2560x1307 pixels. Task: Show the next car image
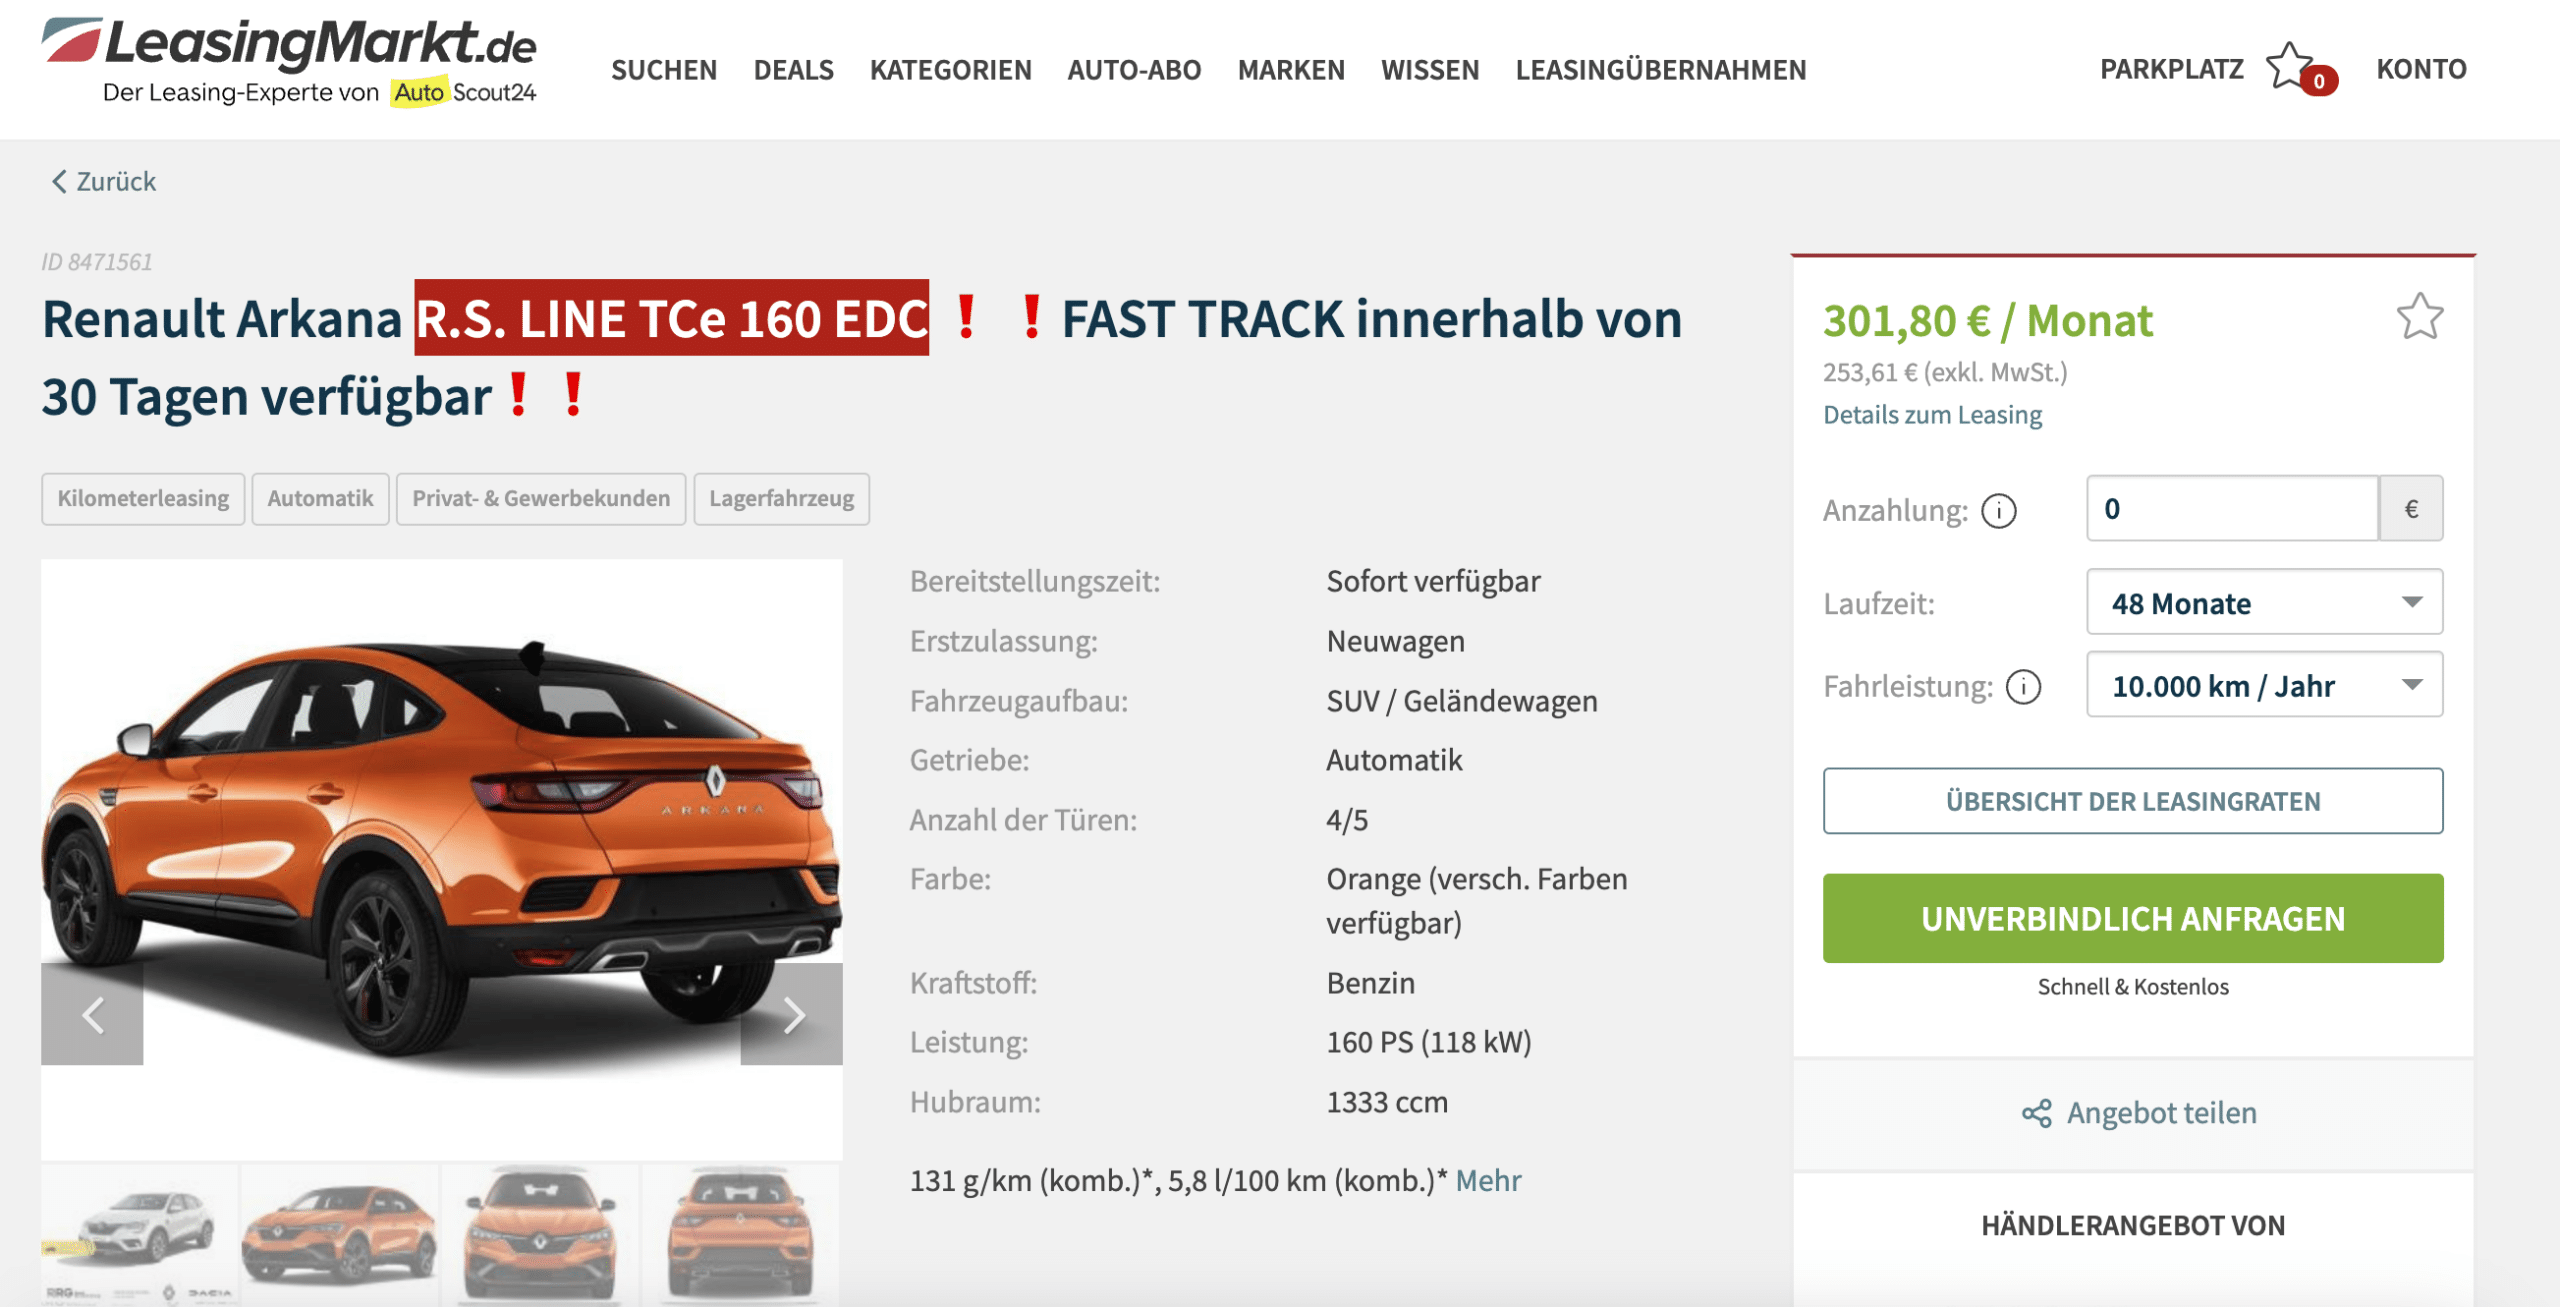coord(792,1014)
